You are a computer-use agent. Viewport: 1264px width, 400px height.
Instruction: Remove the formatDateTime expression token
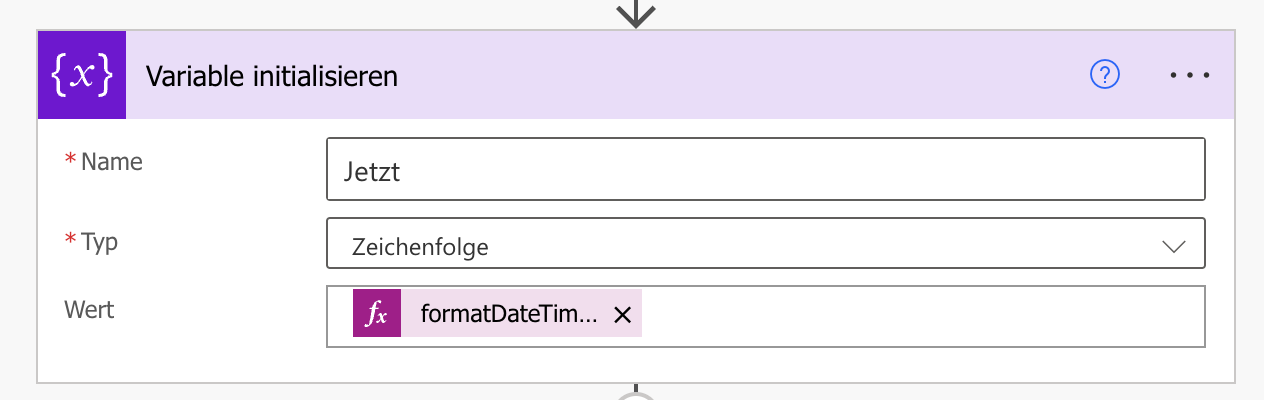pyautogui.click(x=622, y=315)
